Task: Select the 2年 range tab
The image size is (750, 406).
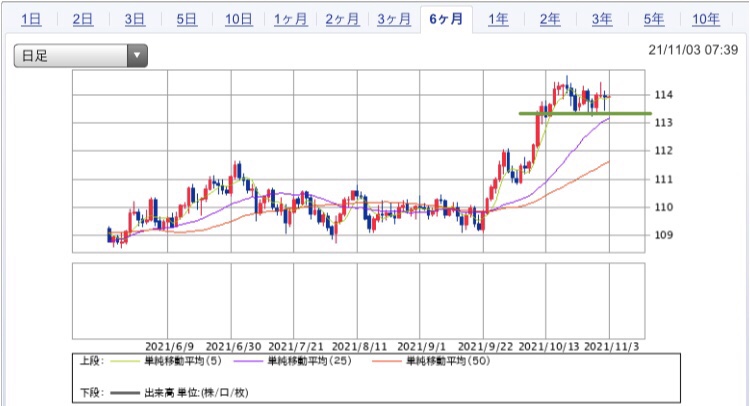Action: (x=550, y=20)
